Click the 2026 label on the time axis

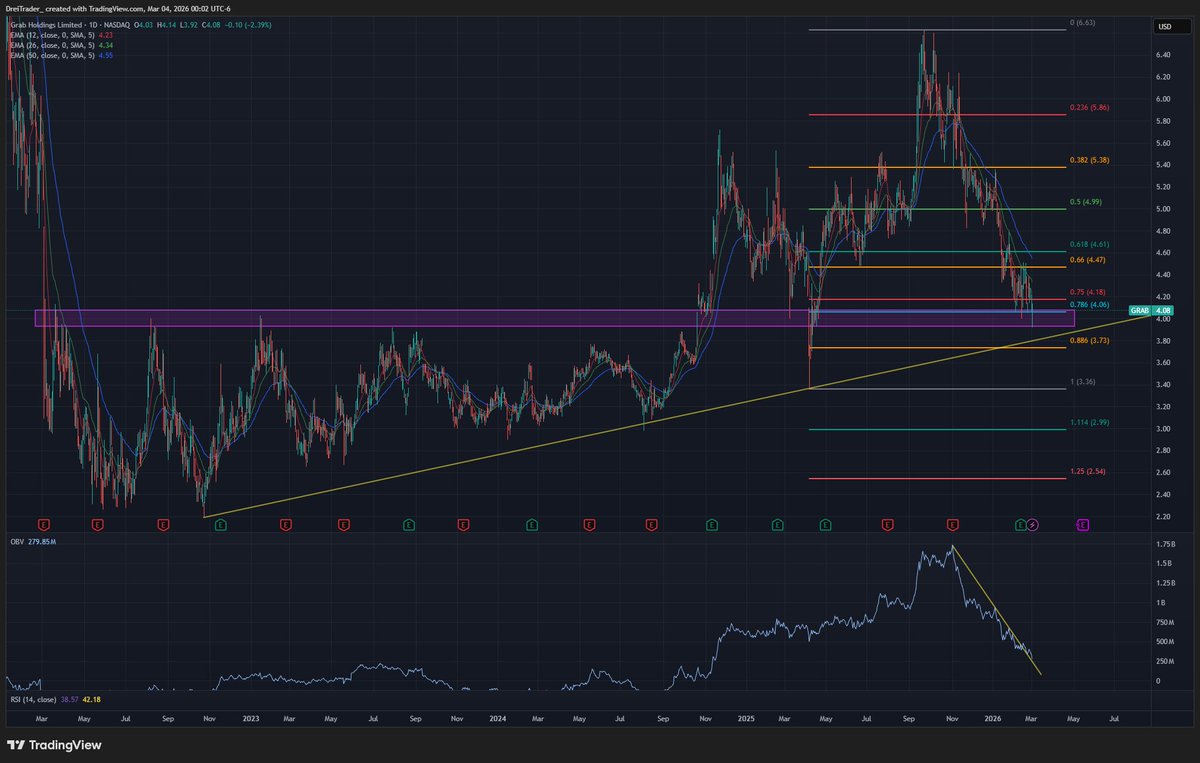pos(992,719)
